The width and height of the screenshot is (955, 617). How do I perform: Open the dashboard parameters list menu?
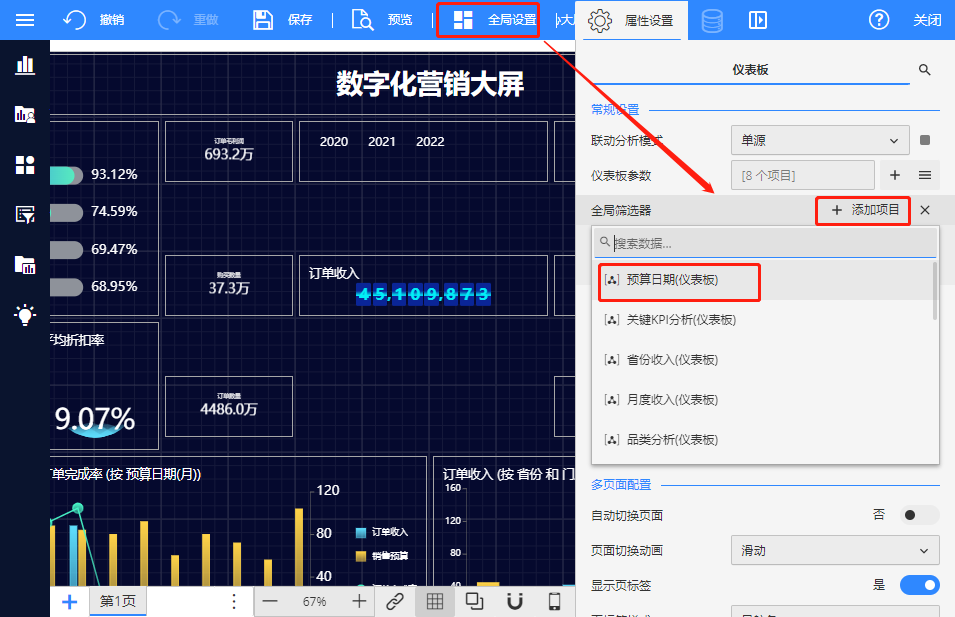(925, 175)
